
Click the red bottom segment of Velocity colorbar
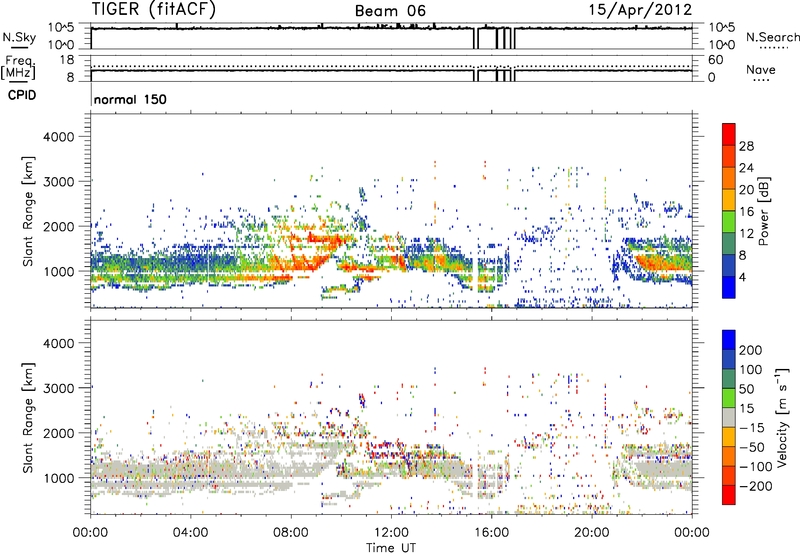[x=729, y=495]
